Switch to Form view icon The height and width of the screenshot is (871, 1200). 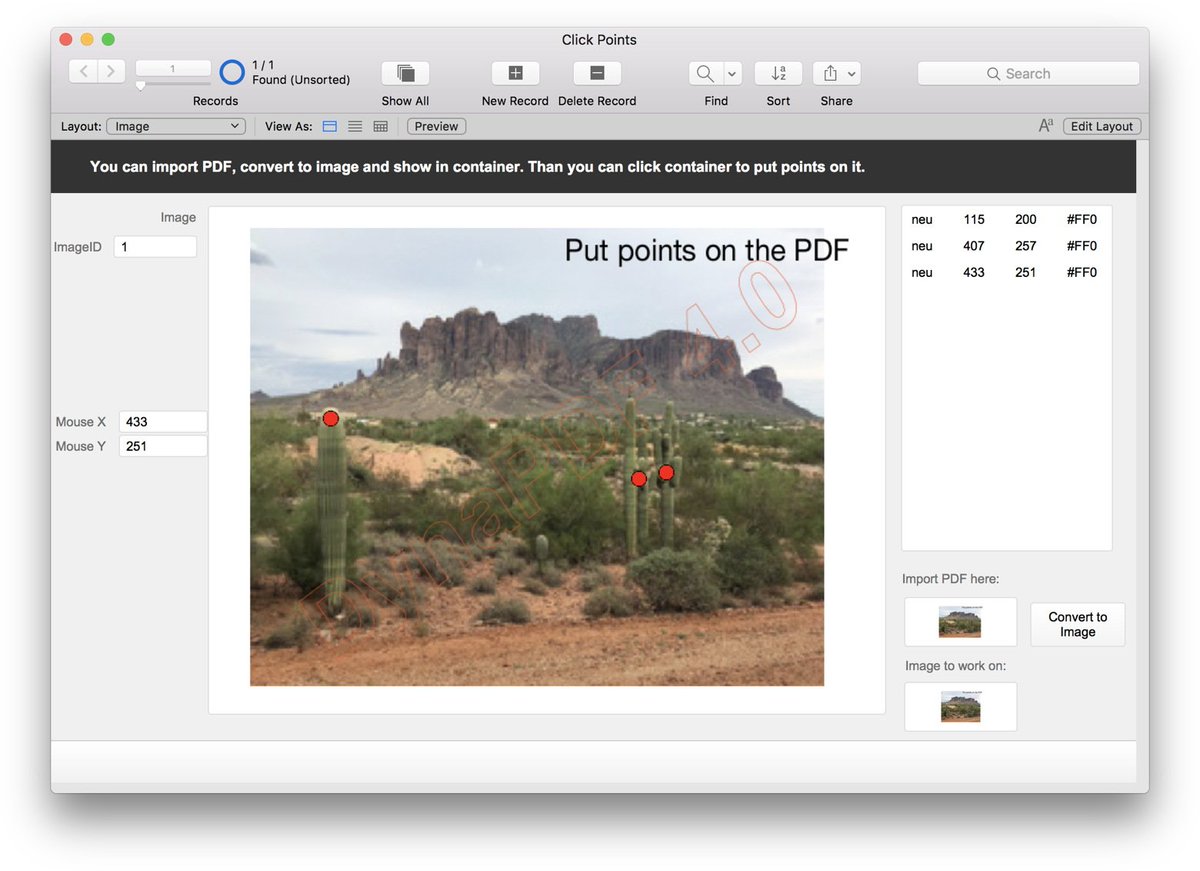pyautogui.click(x=329, y=126)
